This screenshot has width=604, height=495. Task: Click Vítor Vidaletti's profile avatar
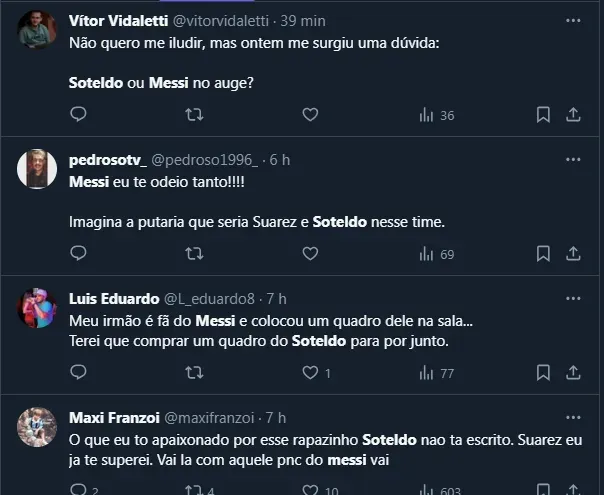(37, 30)
